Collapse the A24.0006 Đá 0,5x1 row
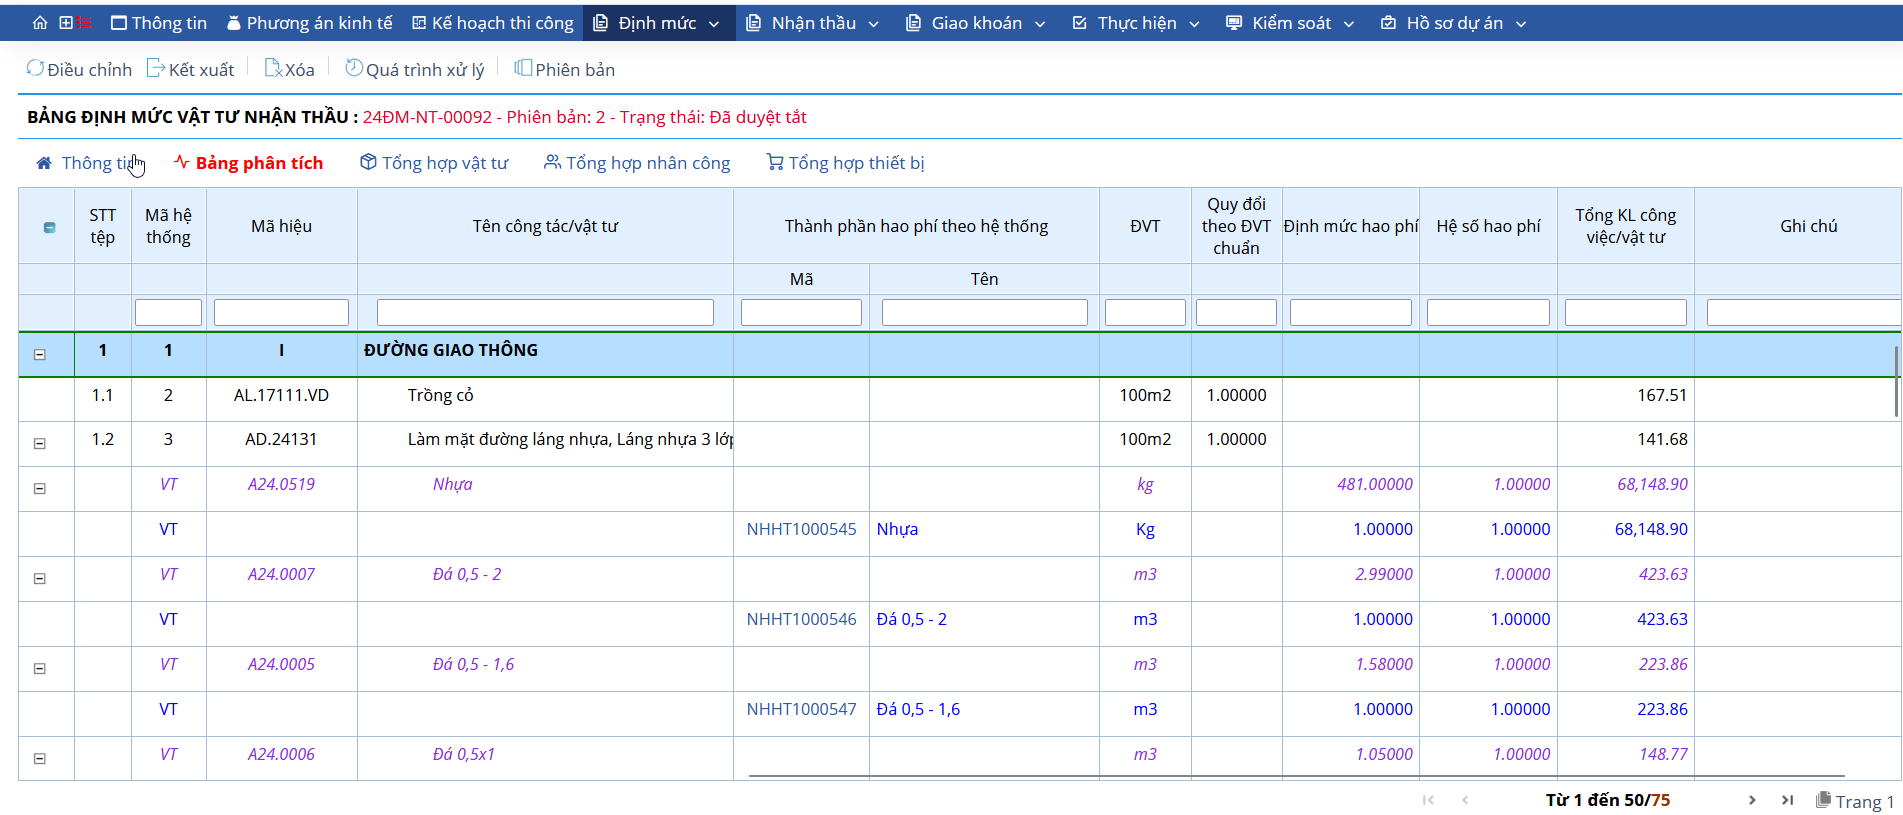Viewport: 1903px width, 815px height. [40, 758]
